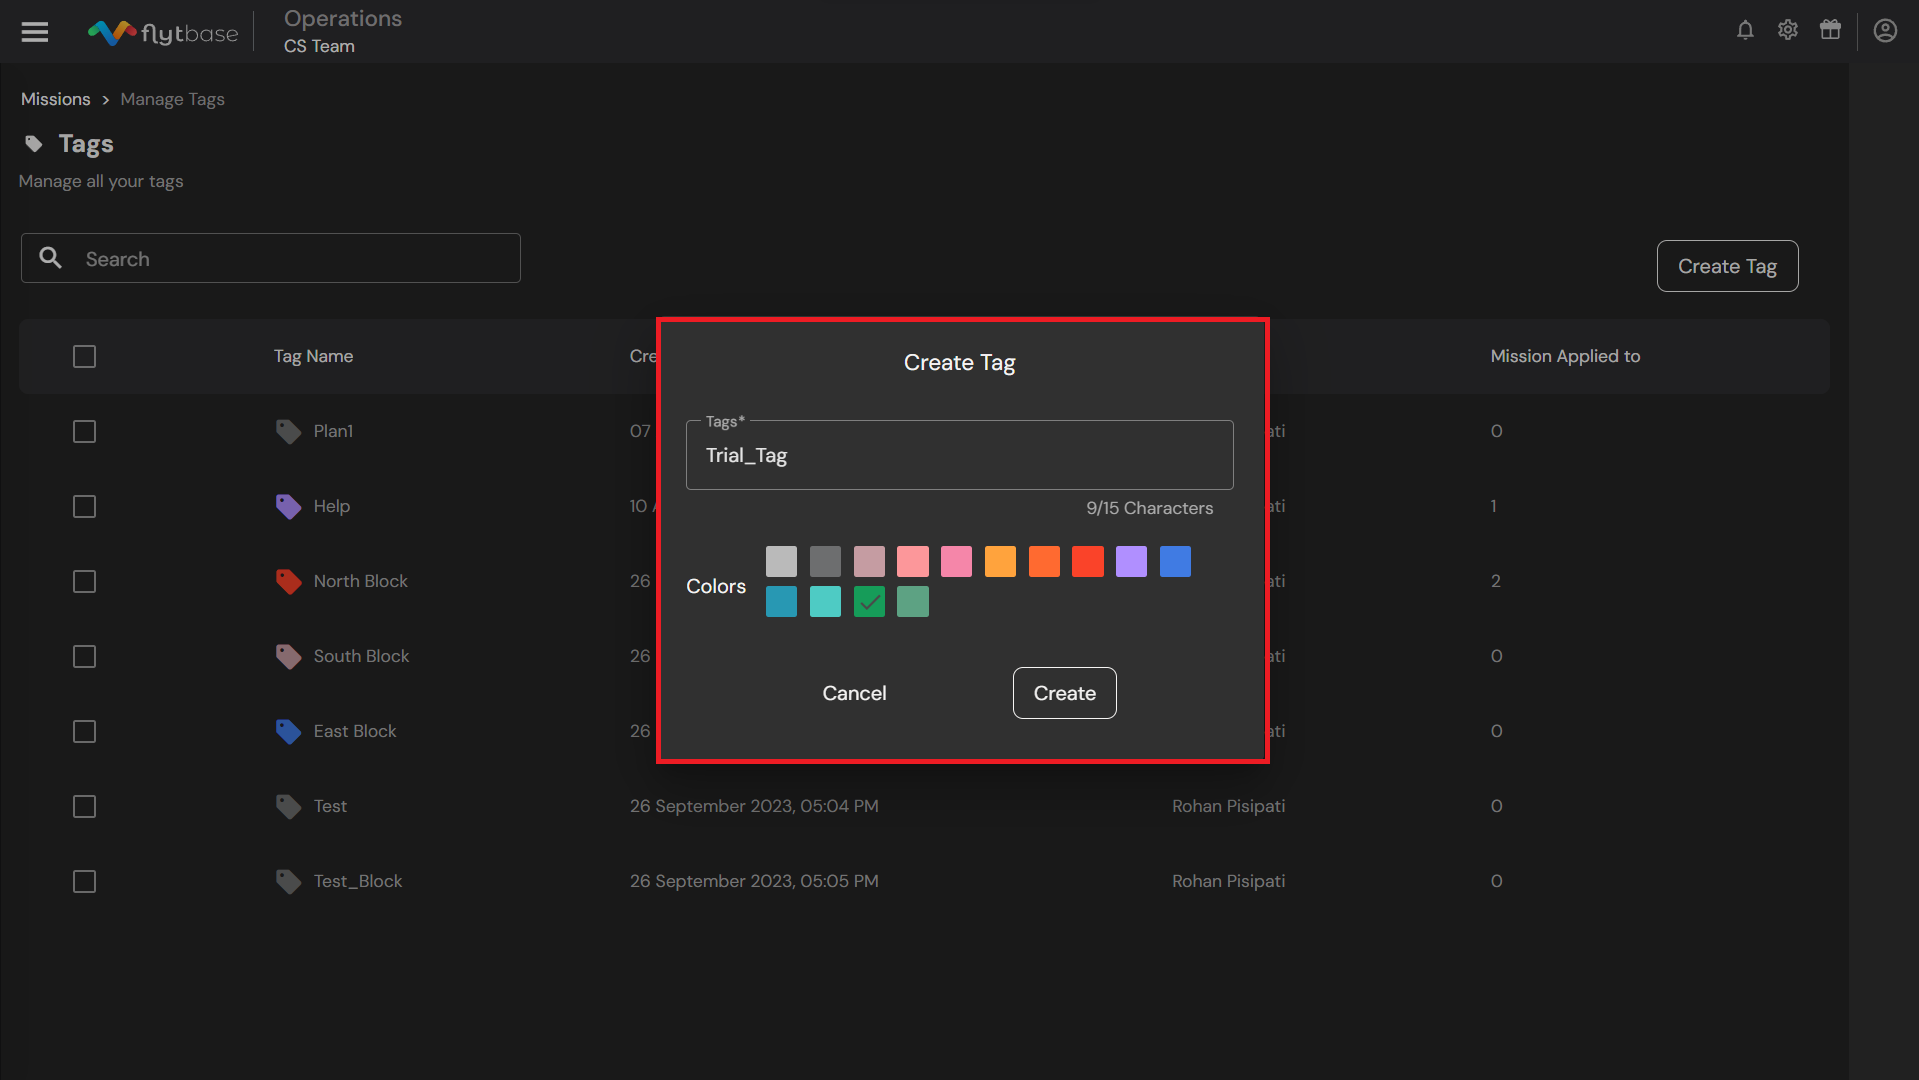Select the Test_Block row checkbox
The height and width of the screenshot is (1080, 1919).
point(84,882)
